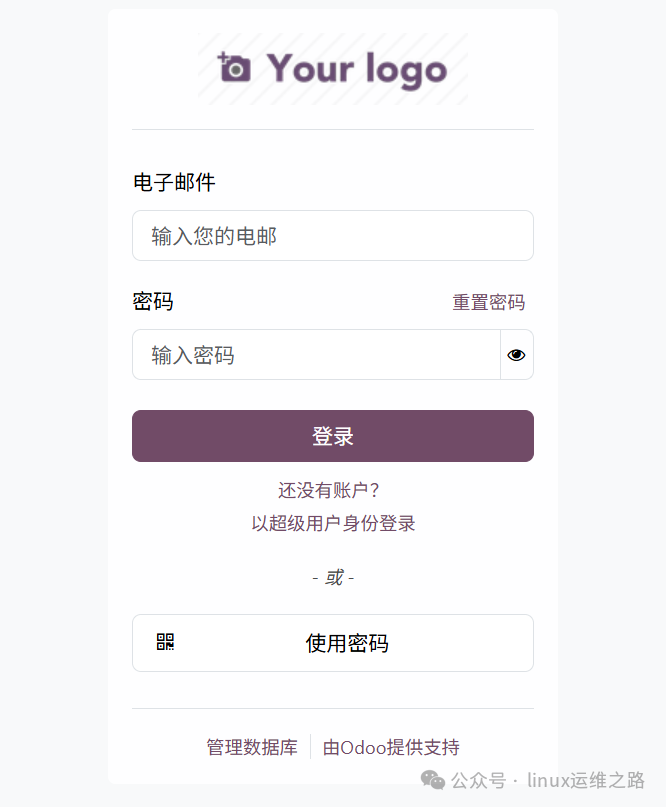Click the plus symbol on the camera logo
666x807 pixels.
pyautogui.click(x=222, y=56)
